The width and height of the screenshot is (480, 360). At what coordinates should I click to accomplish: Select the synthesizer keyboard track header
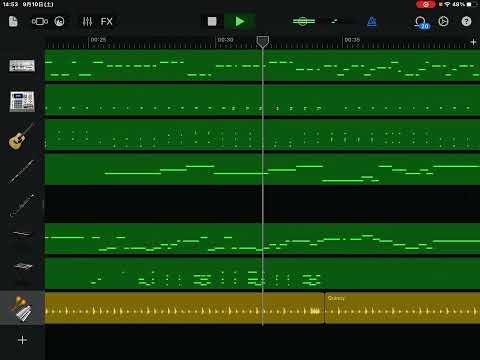[22, 66]
